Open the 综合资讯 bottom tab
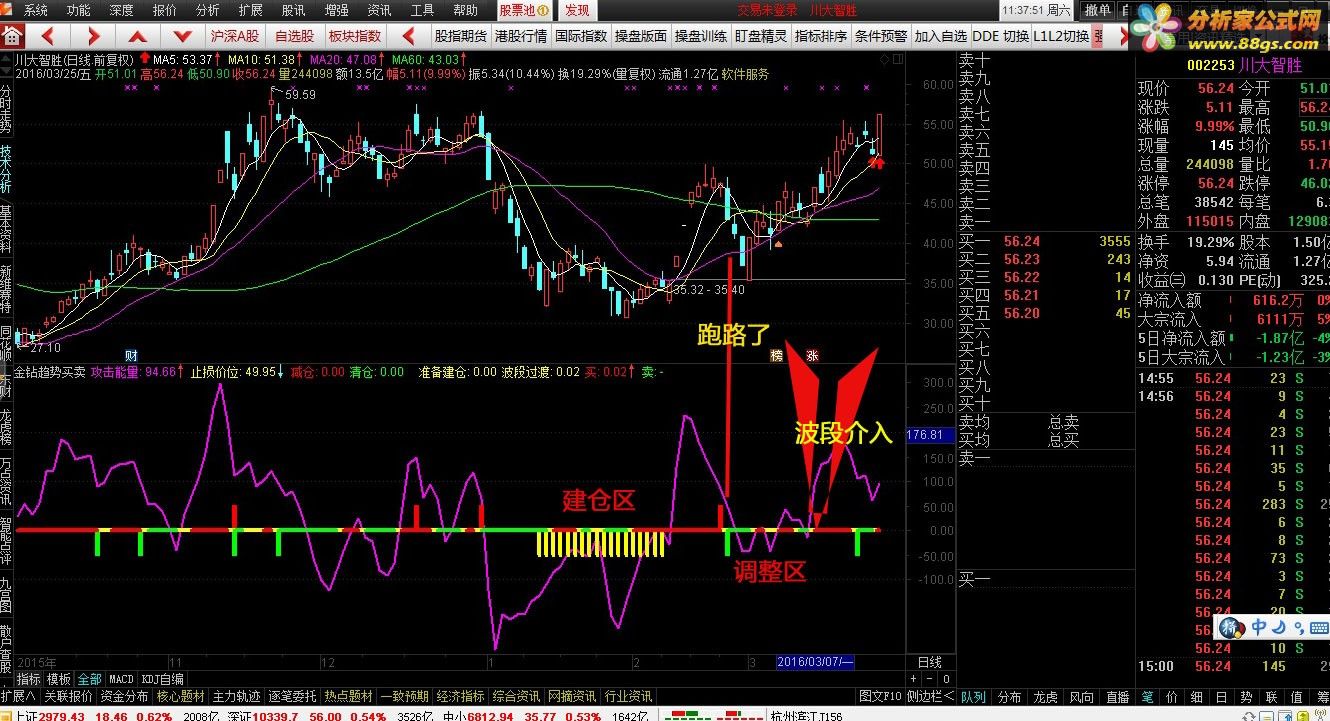The width and height of the screenshot is (1330, 721). 517,696
